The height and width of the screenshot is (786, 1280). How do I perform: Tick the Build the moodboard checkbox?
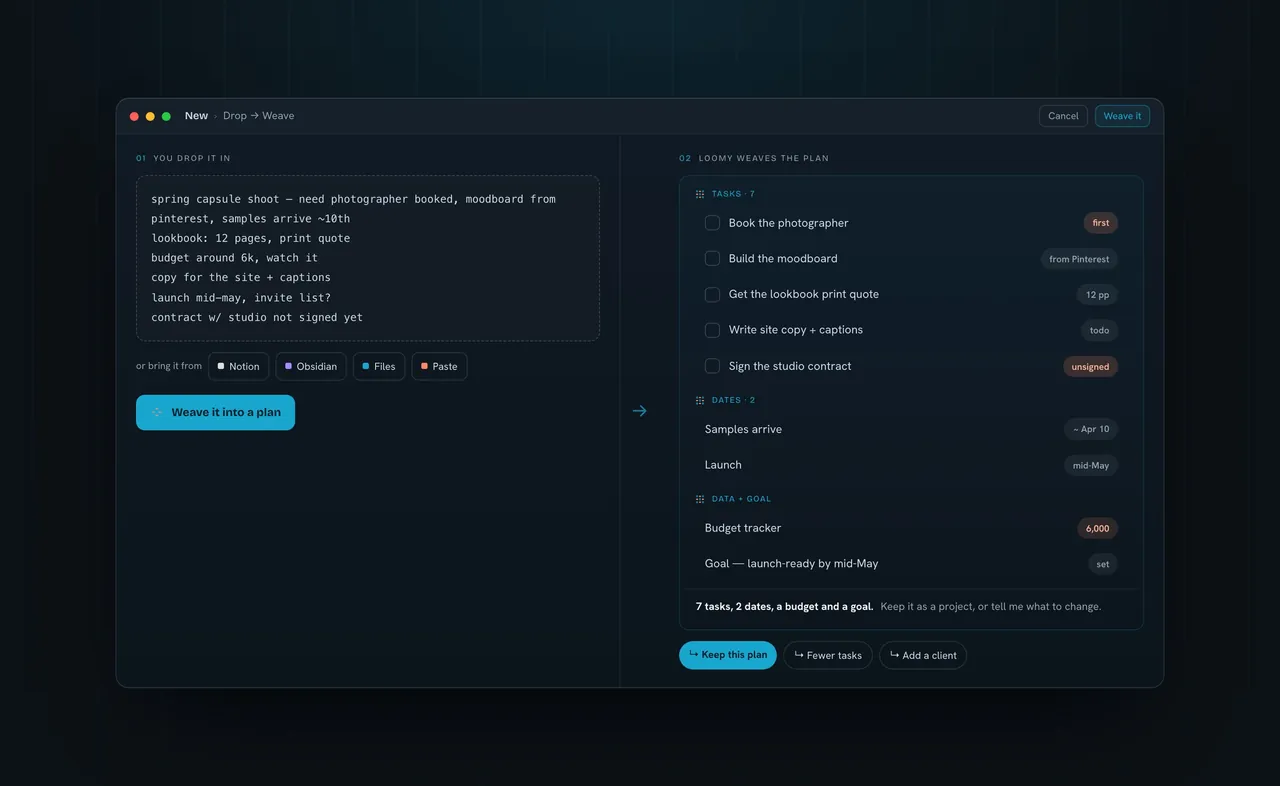tap(712, 258)
